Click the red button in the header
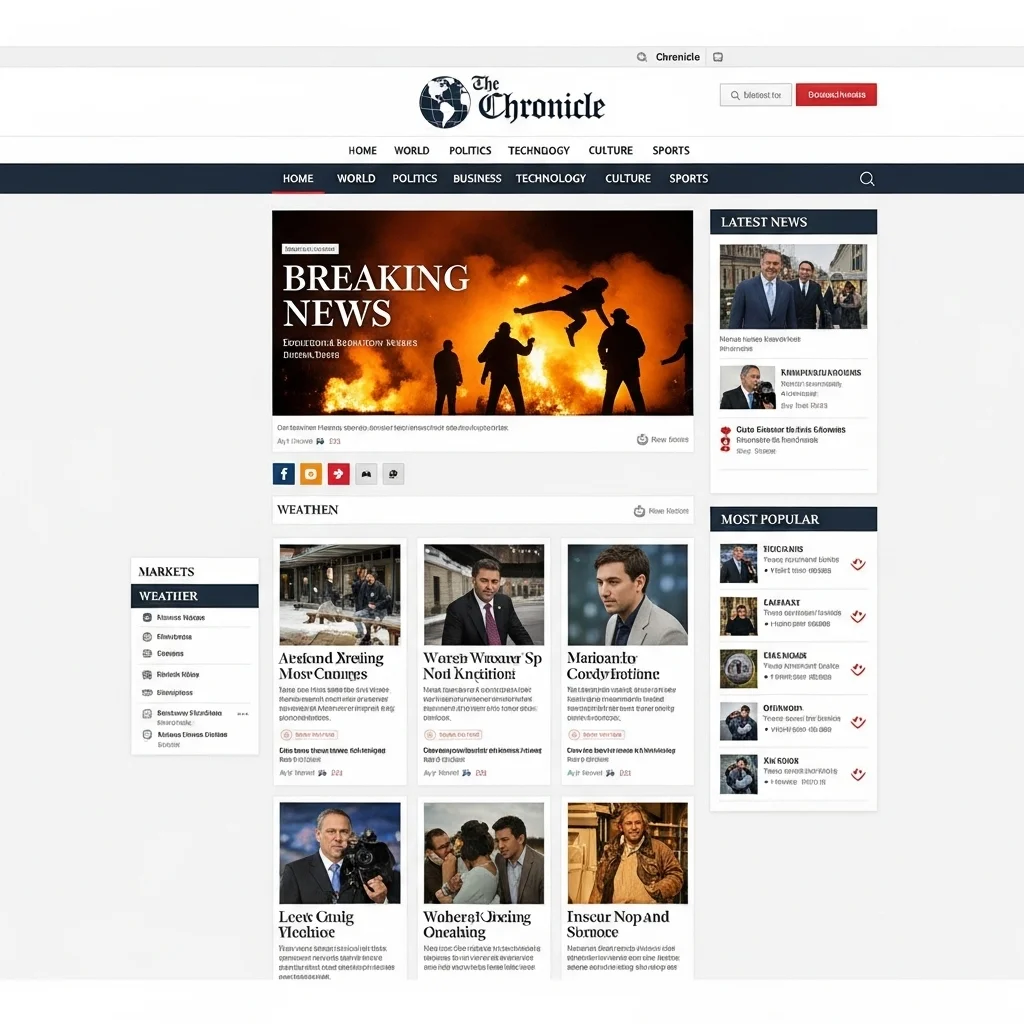1024x1024 pixels. (x=836, y=95)
